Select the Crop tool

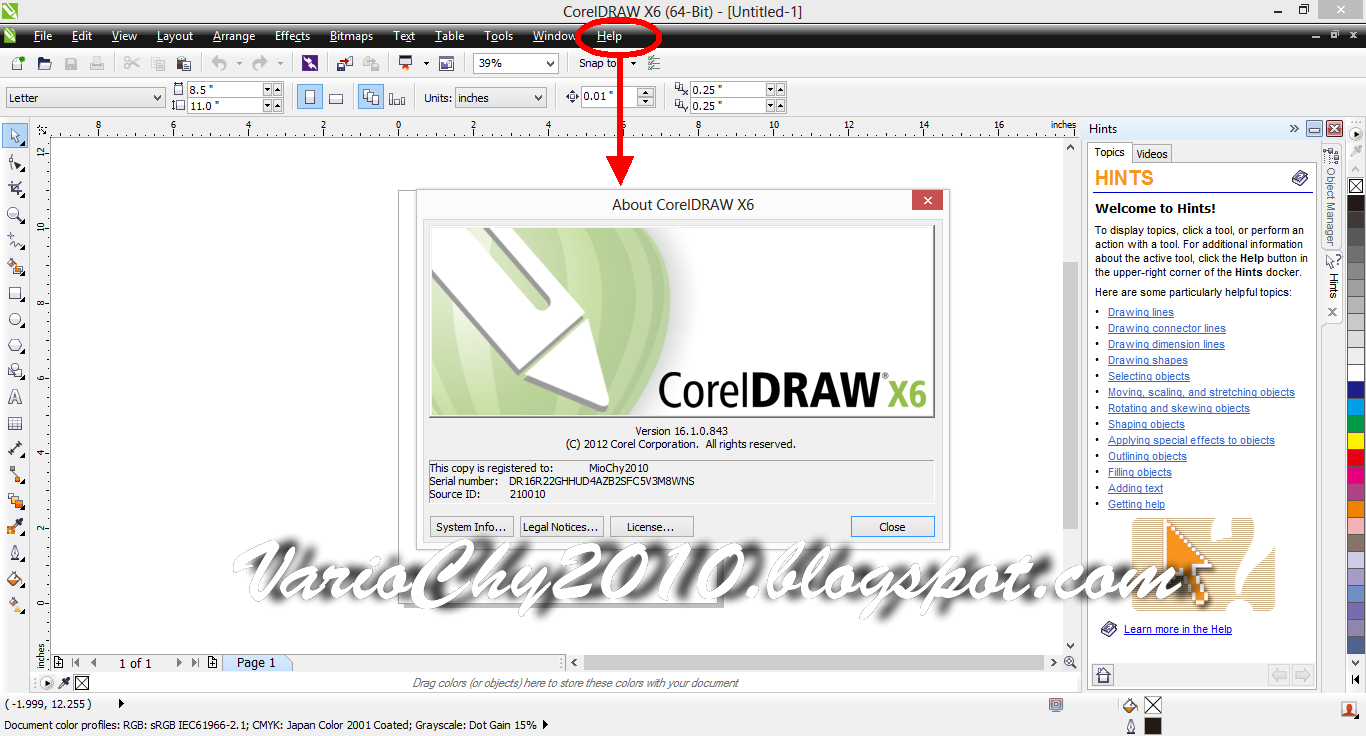click(x=15, y=188)
